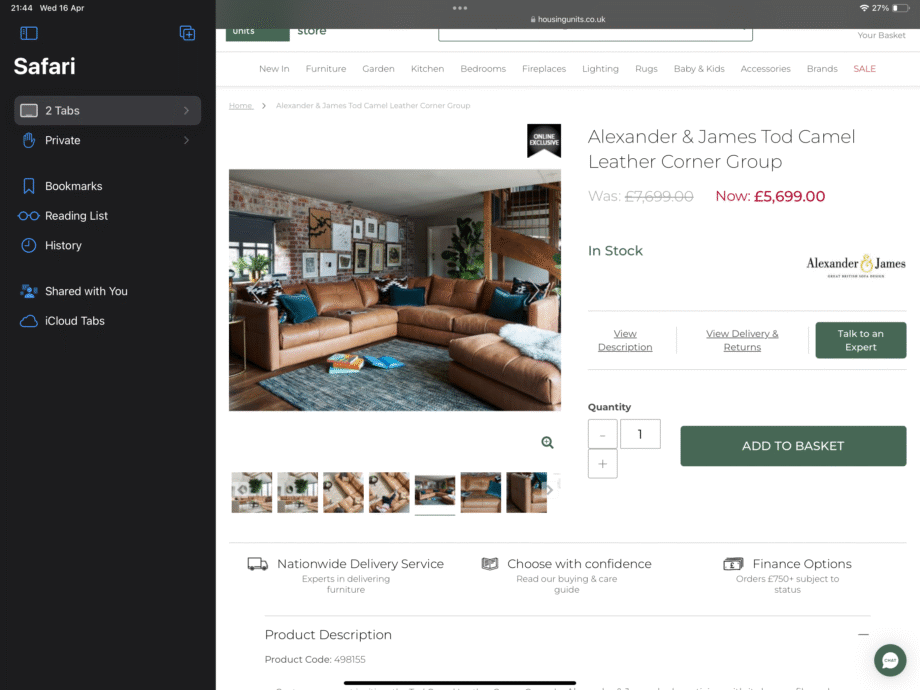Click the Talk to an Expert button
Image resolution: width=920 pixels, height=690 pixels.
click(861, 340)
